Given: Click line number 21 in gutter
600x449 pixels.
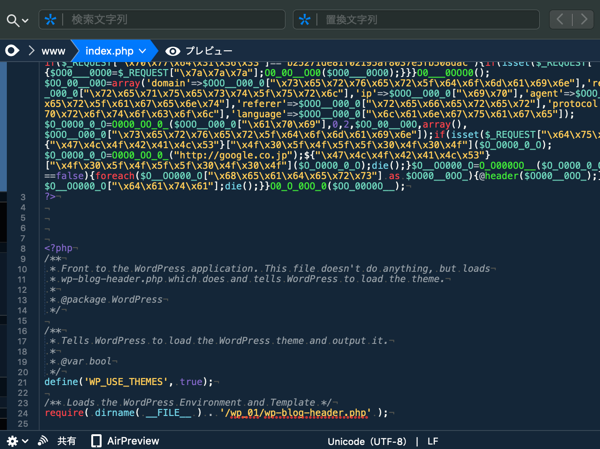Looking at the screenshot, I should pyautogui.click(x=22, y=382).
